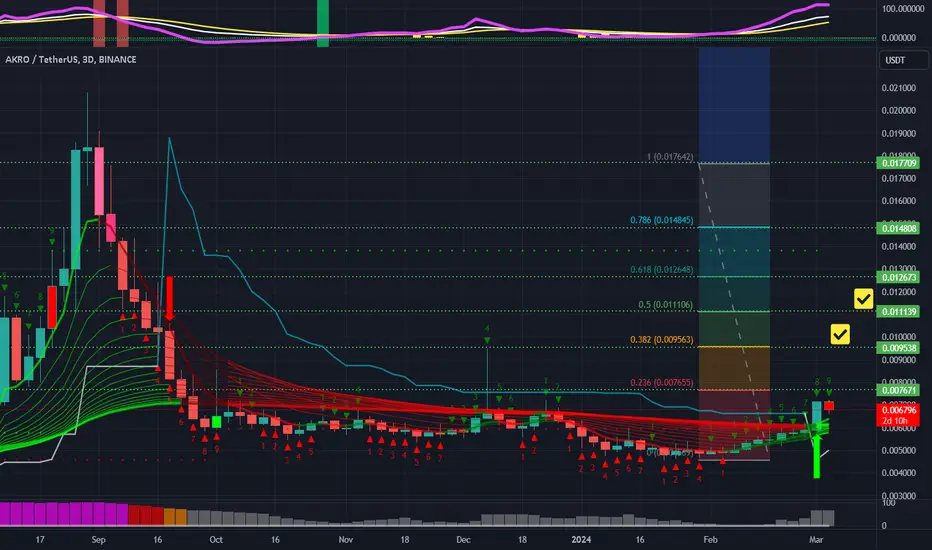Click the green 0.014808 price label
This screenshot has width=932, height=550.
[897, 228]
